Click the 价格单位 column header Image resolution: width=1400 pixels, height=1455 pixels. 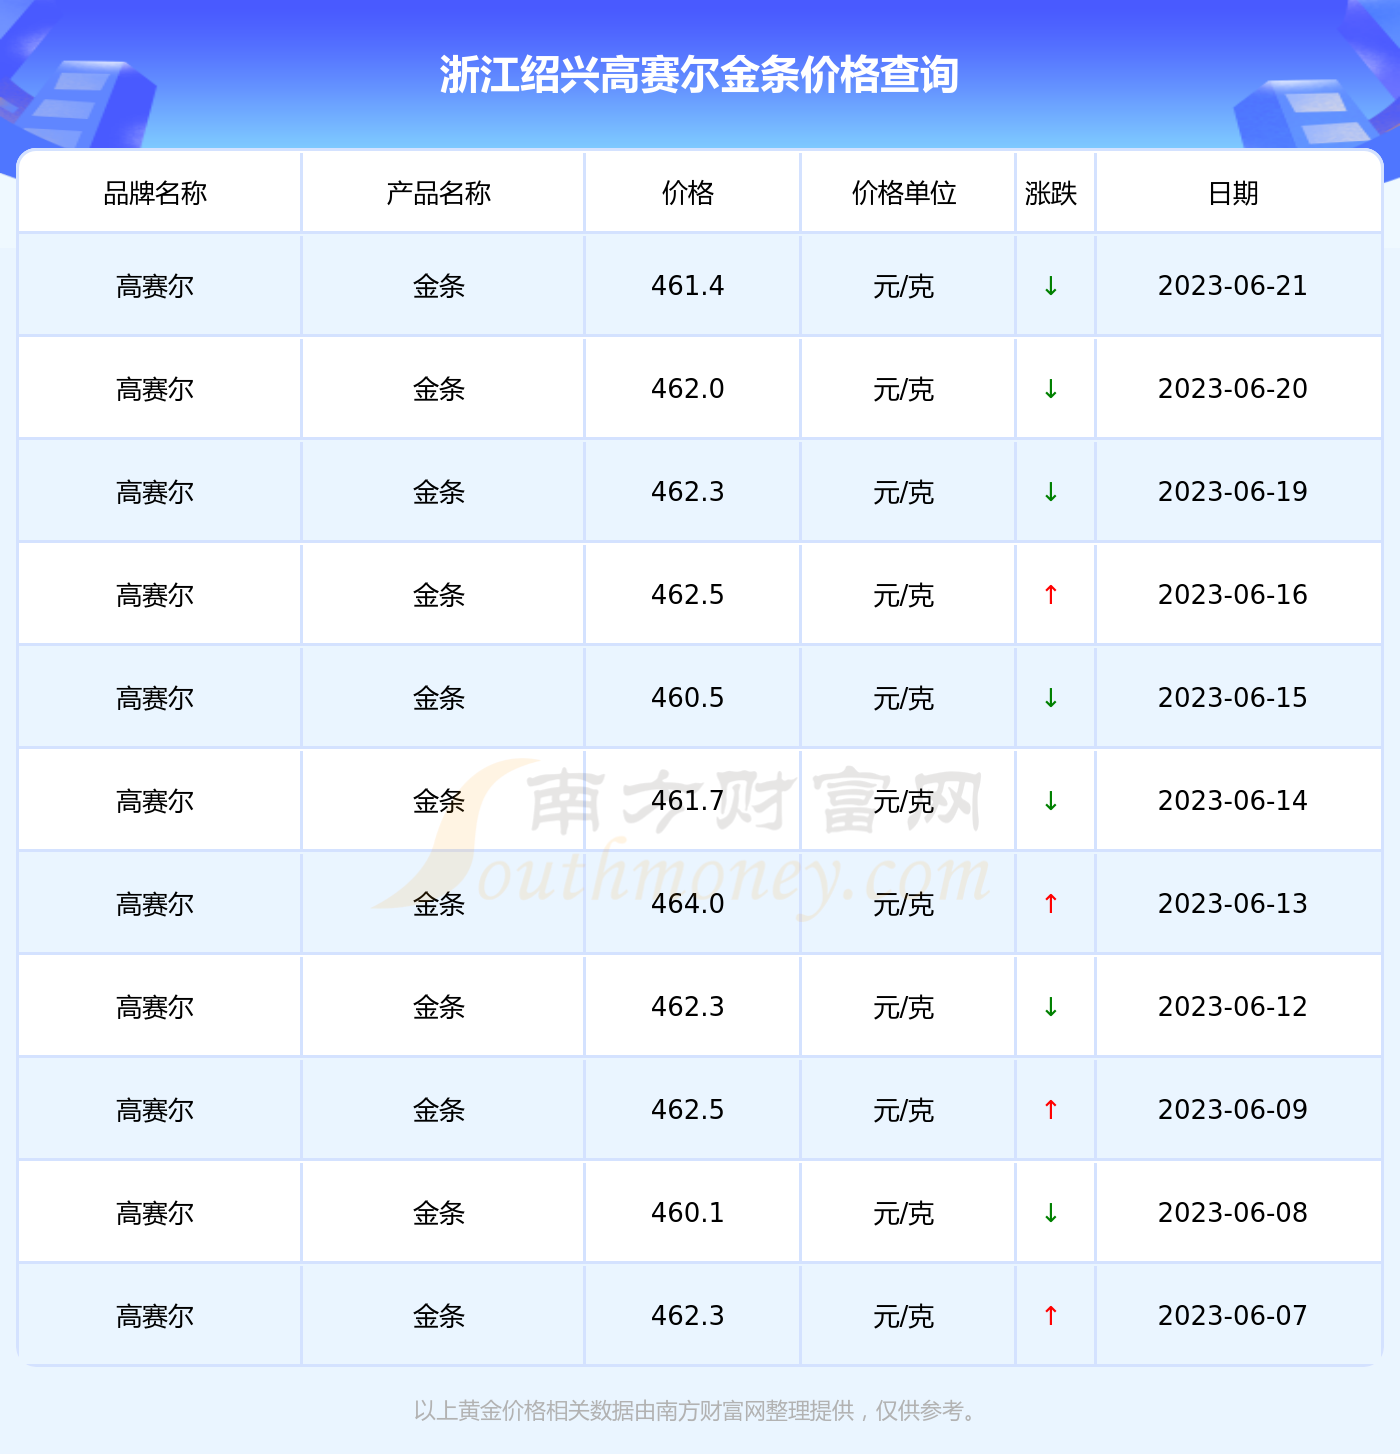[x=904, y=193]
